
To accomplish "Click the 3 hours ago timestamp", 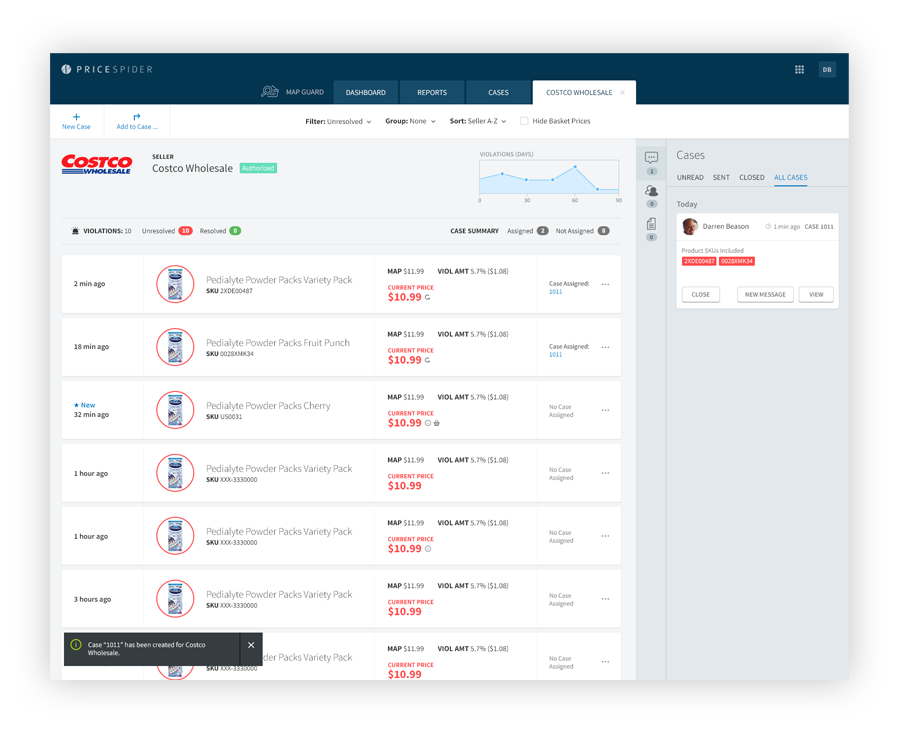I will tap(92, 599).
